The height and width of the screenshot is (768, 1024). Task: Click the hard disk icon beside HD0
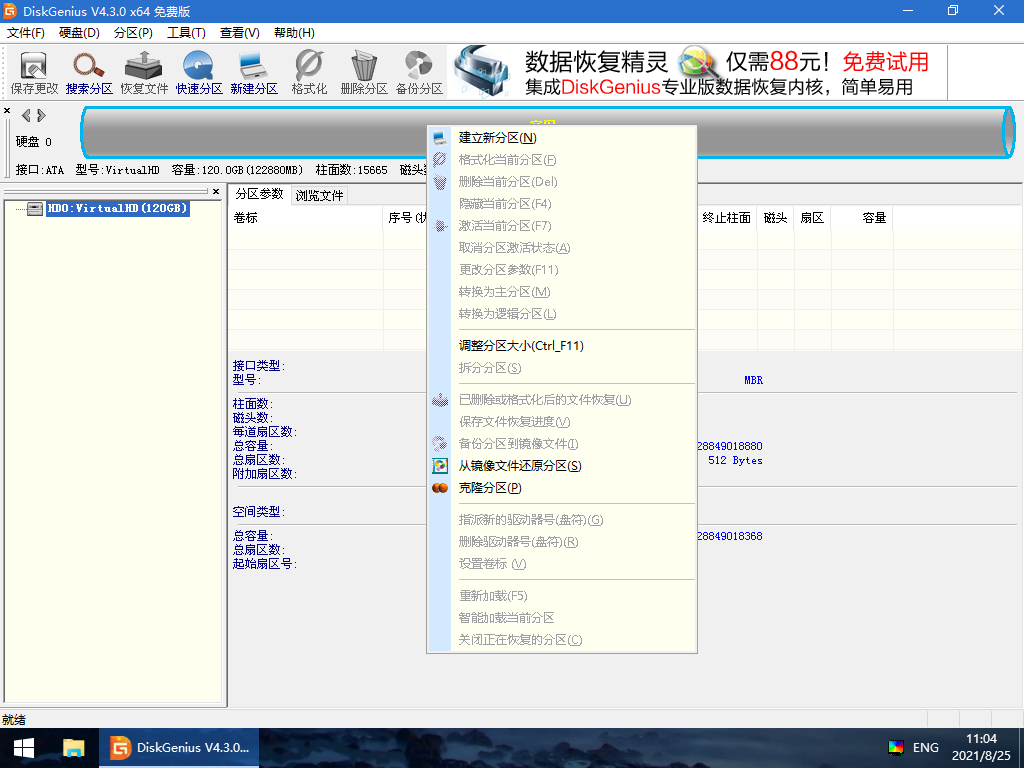(35, 209)
